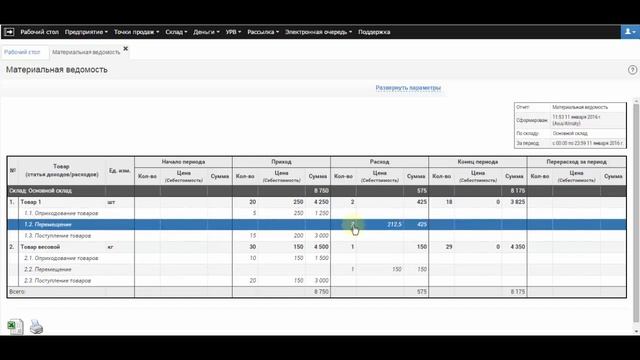The width and height of the screenshot is (640, 360).
Task: Select highlighted row 1.2. Перемещение
Action: pos(317,224)
